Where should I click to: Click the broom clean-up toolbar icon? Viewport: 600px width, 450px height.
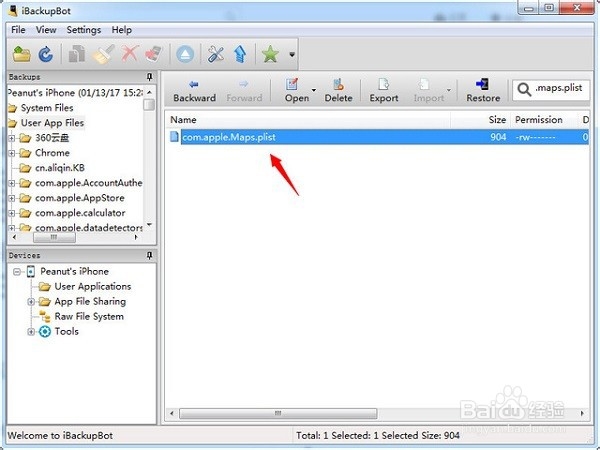[103, 54]
